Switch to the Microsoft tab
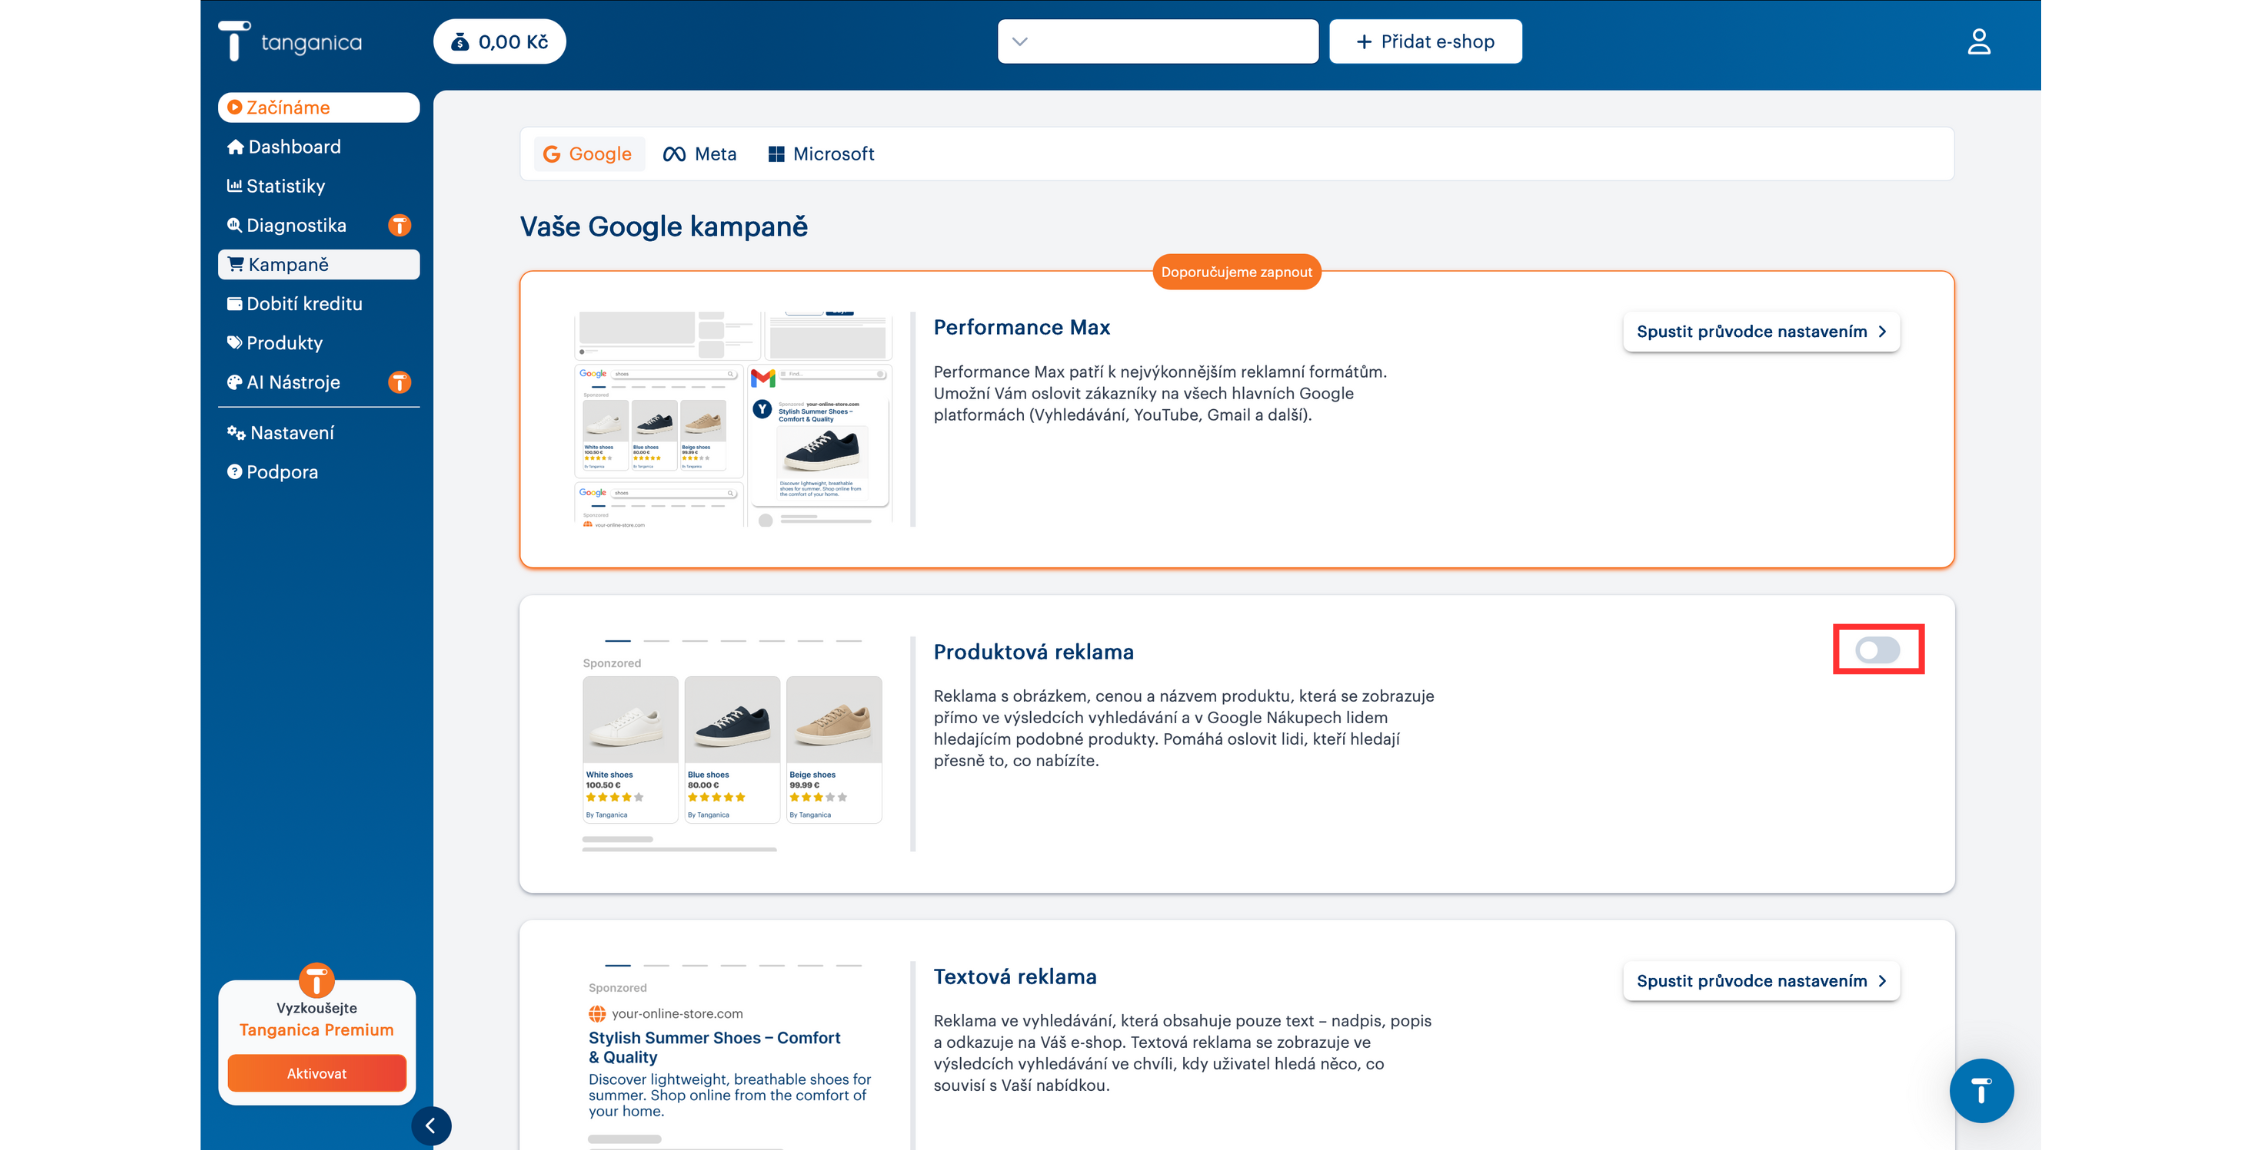 [x=821, y=154]
